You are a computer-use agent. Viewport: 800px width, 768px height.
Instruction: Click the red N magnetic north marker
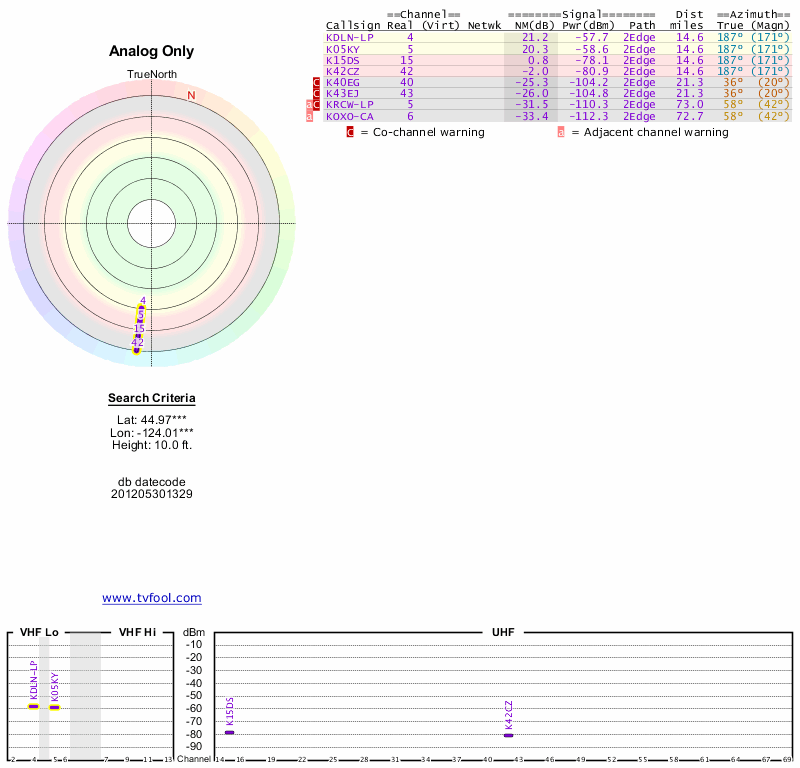[x=191, y=95]
